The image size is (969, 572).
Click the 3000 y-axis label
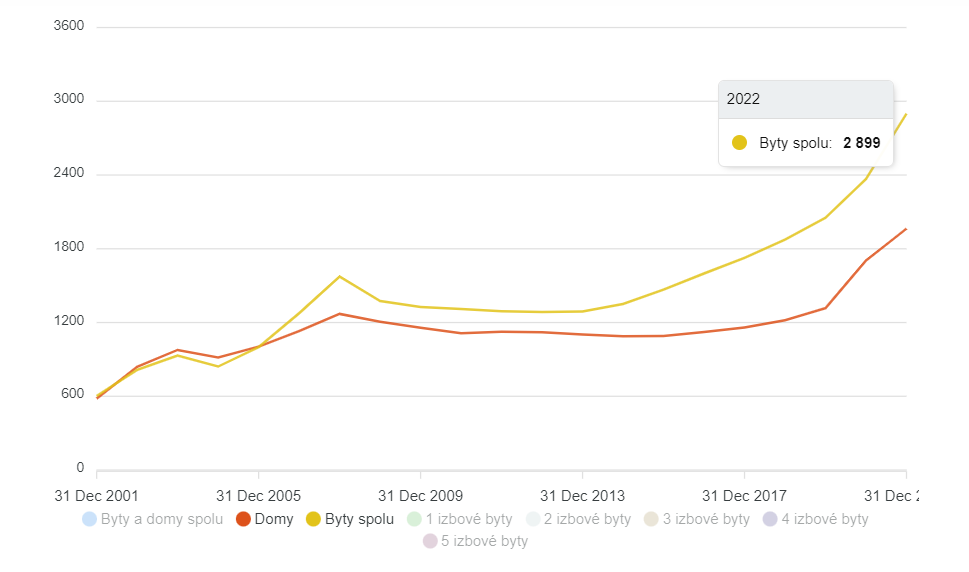tap(69, 100)
